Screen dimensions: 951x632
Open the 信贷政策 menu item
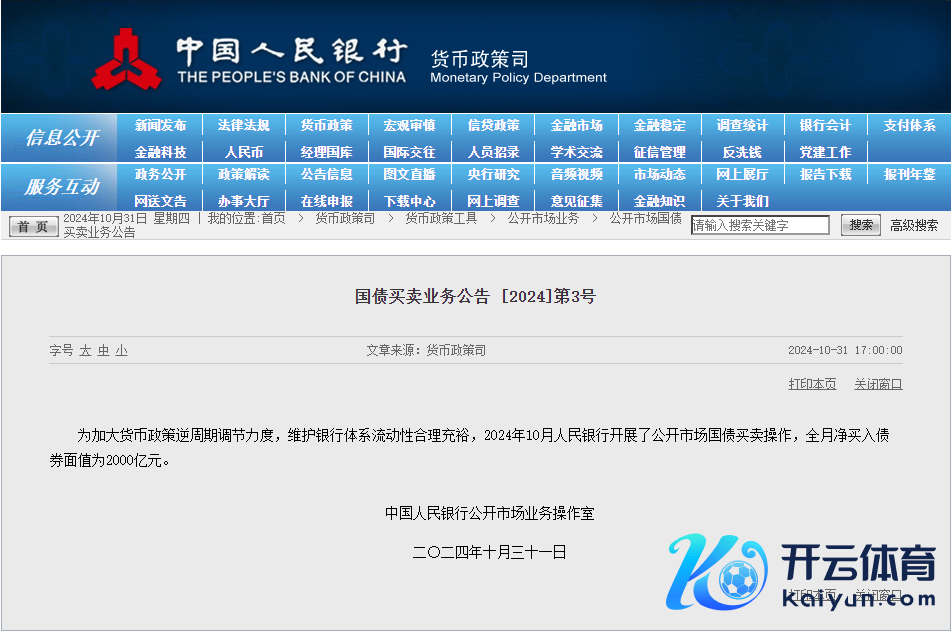[x=493, y=126]
